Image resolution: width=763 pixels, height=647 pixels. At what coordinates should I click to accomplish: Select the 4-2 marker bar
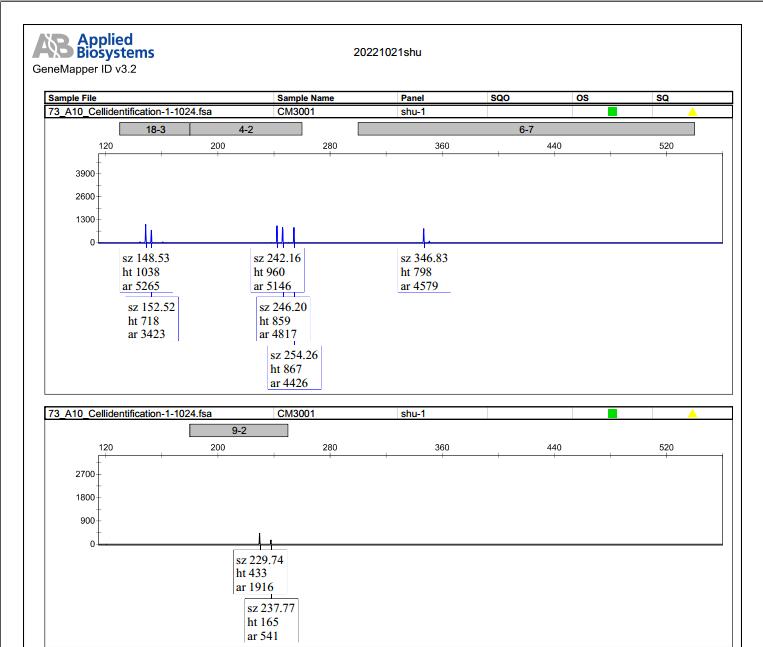(x=246, y=129)
